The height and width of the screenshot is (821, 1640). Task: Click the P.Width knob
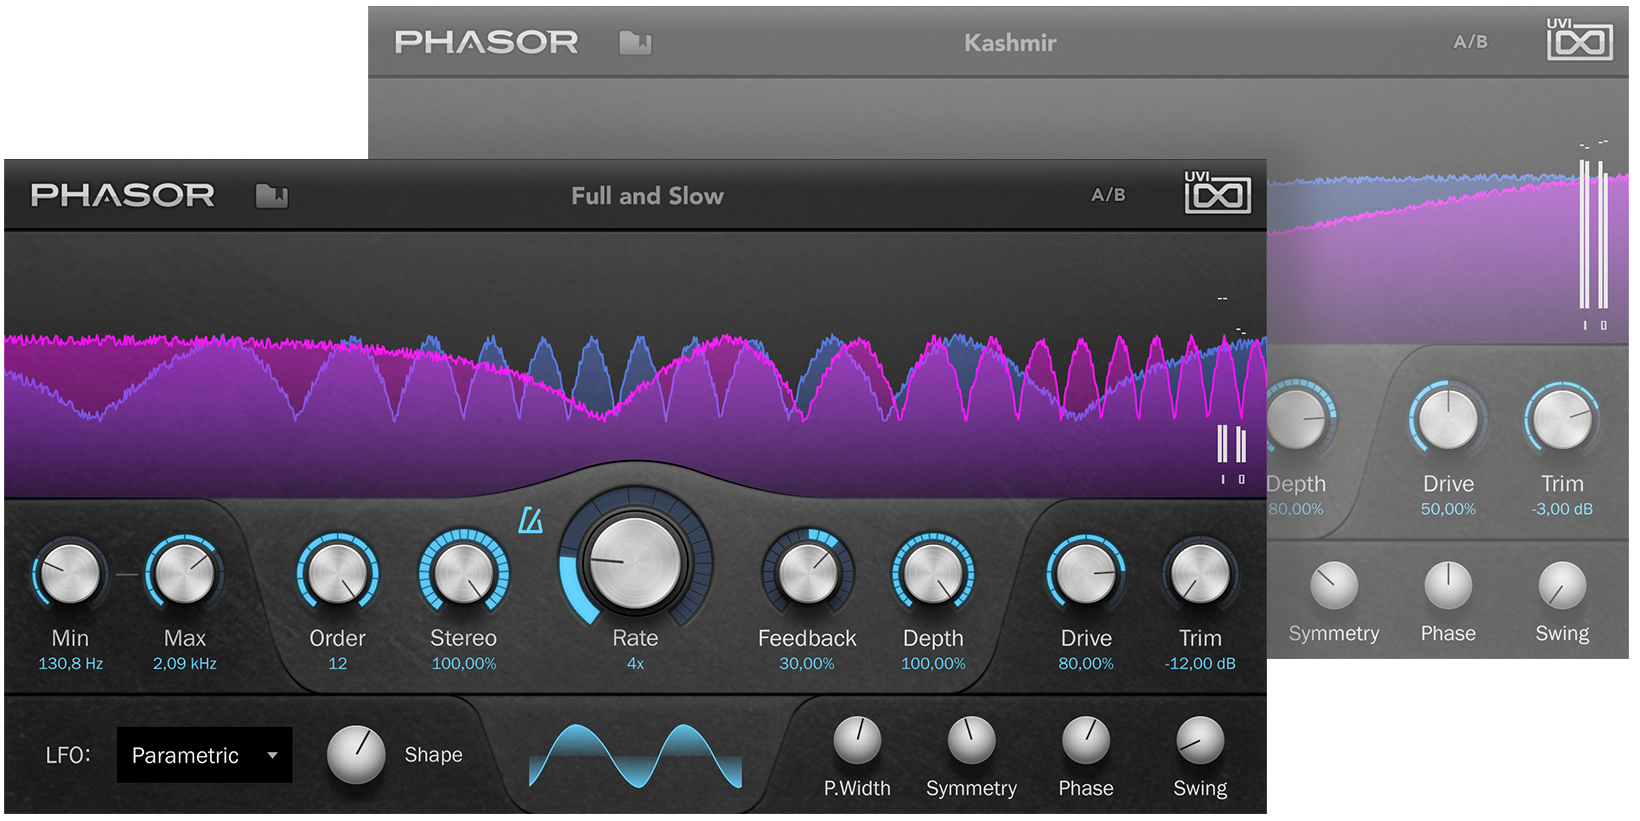857,740
